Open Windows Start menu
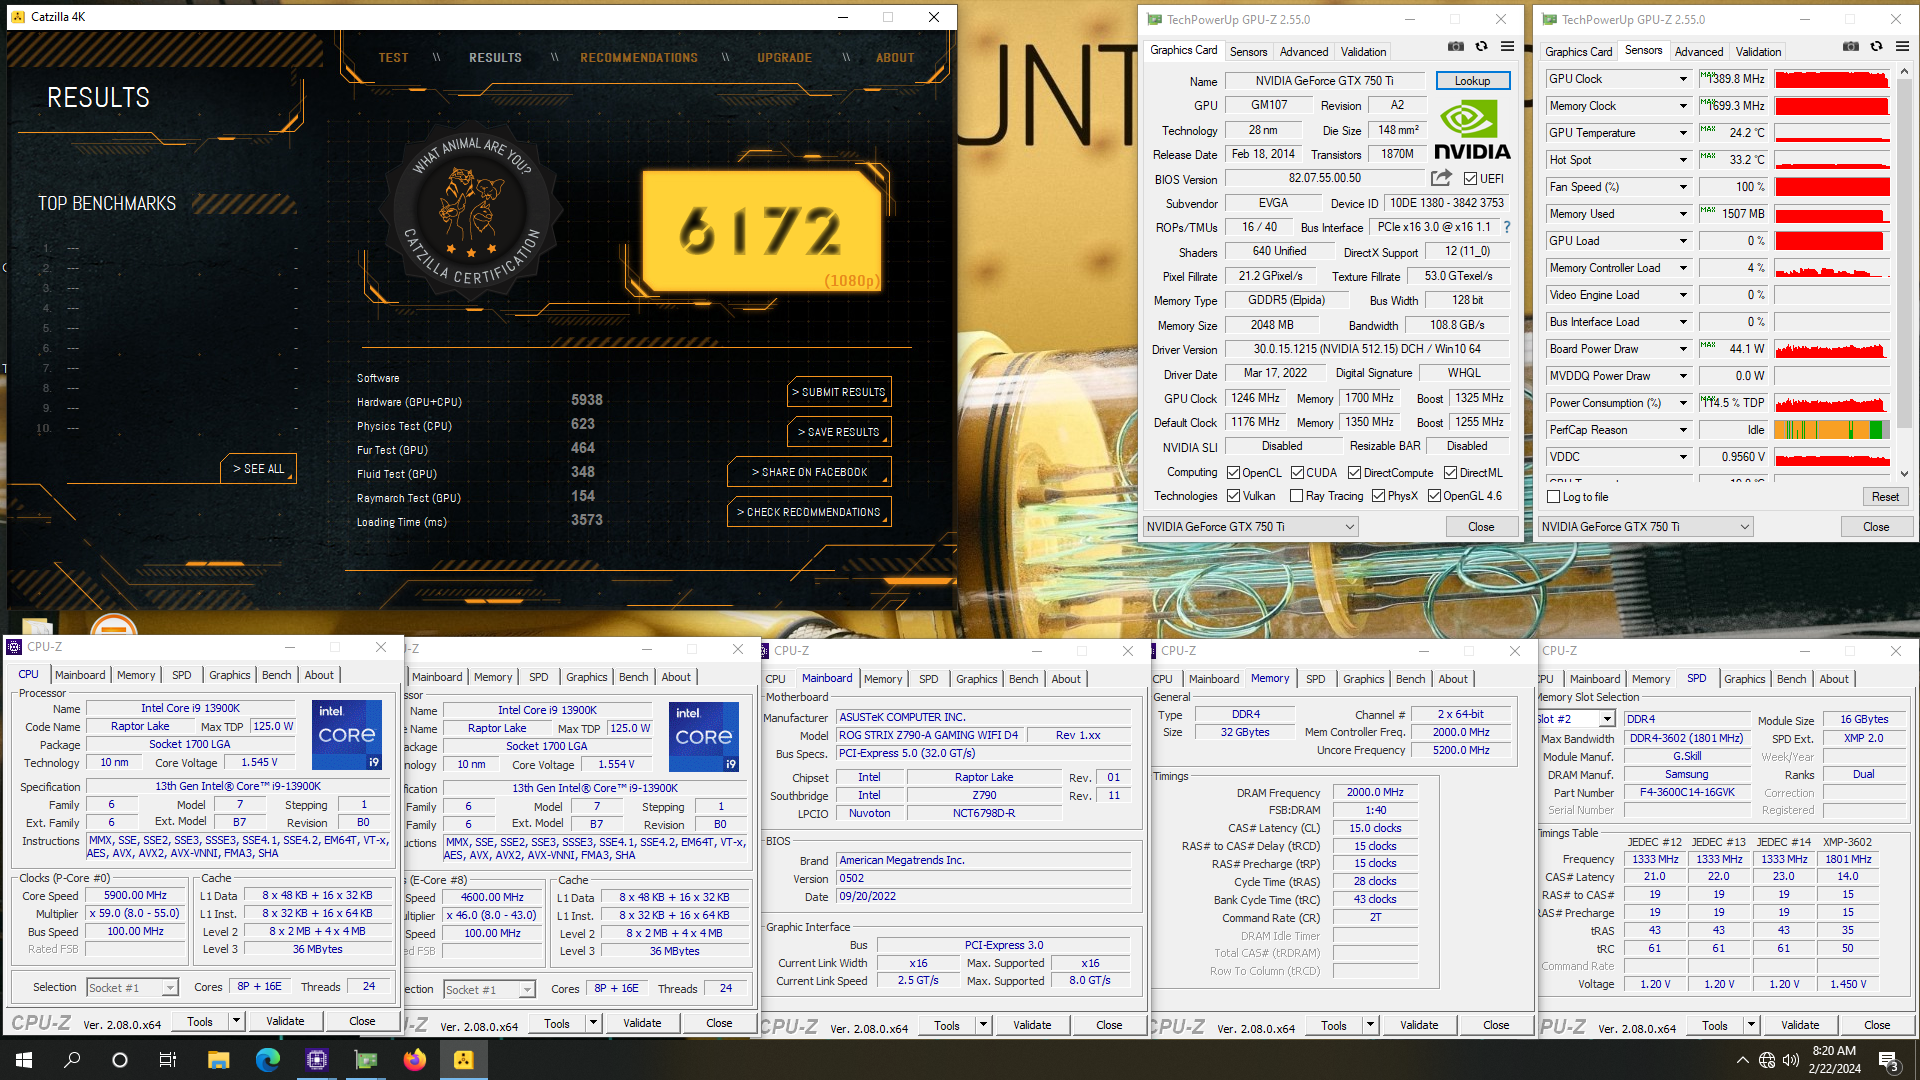Image resolution: width=1920 pixels, height=1080 pixels. click(x=24, y=1060)
